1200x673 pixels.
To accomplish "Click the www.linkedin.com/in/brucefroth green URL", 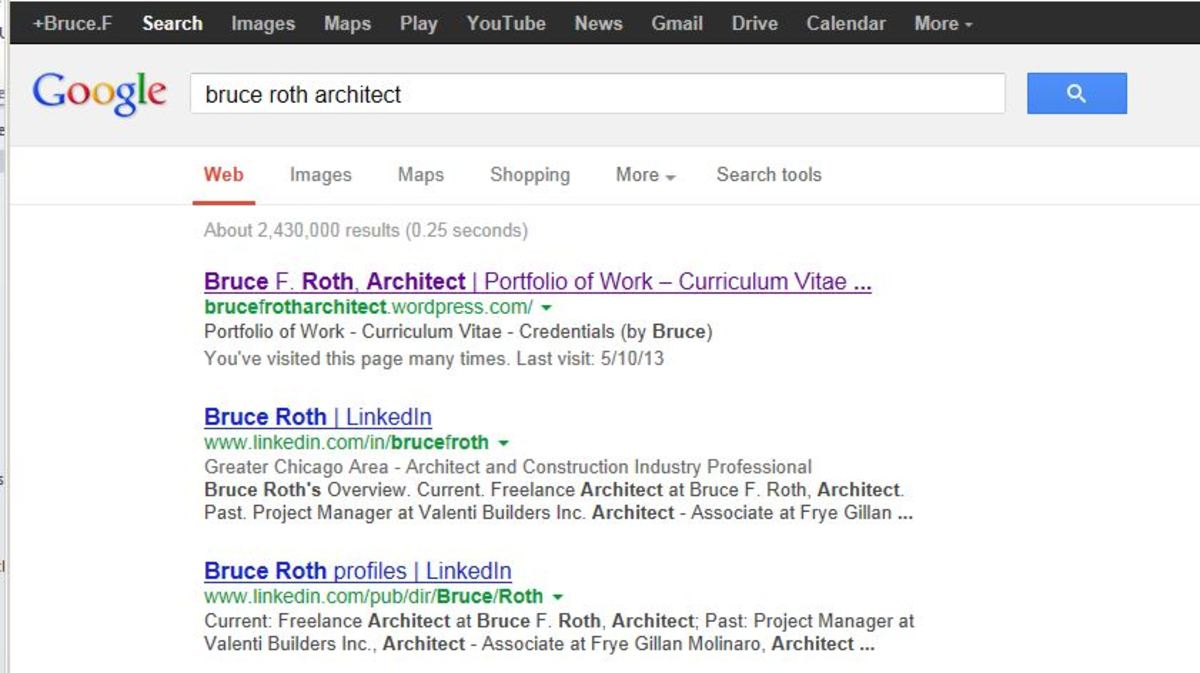I will [x=347, y=442].
